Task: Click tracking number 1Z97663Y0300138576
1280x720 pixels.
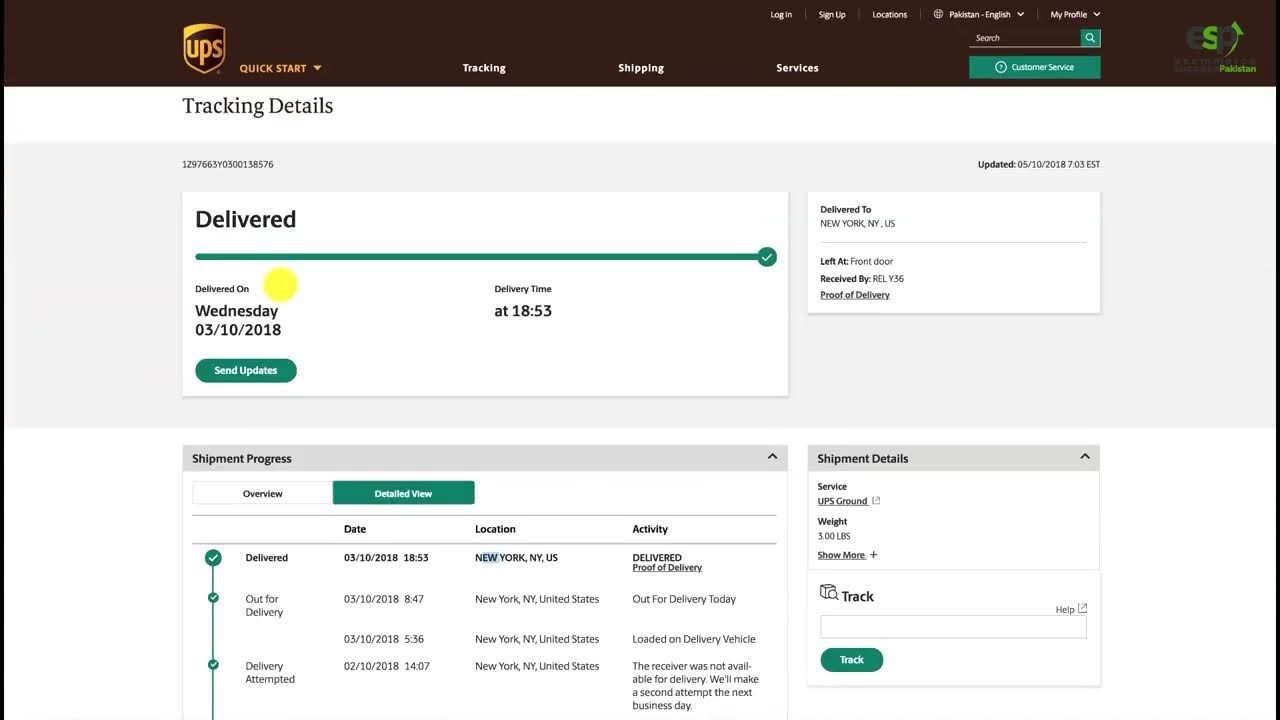Action: (x=228, y=164)
